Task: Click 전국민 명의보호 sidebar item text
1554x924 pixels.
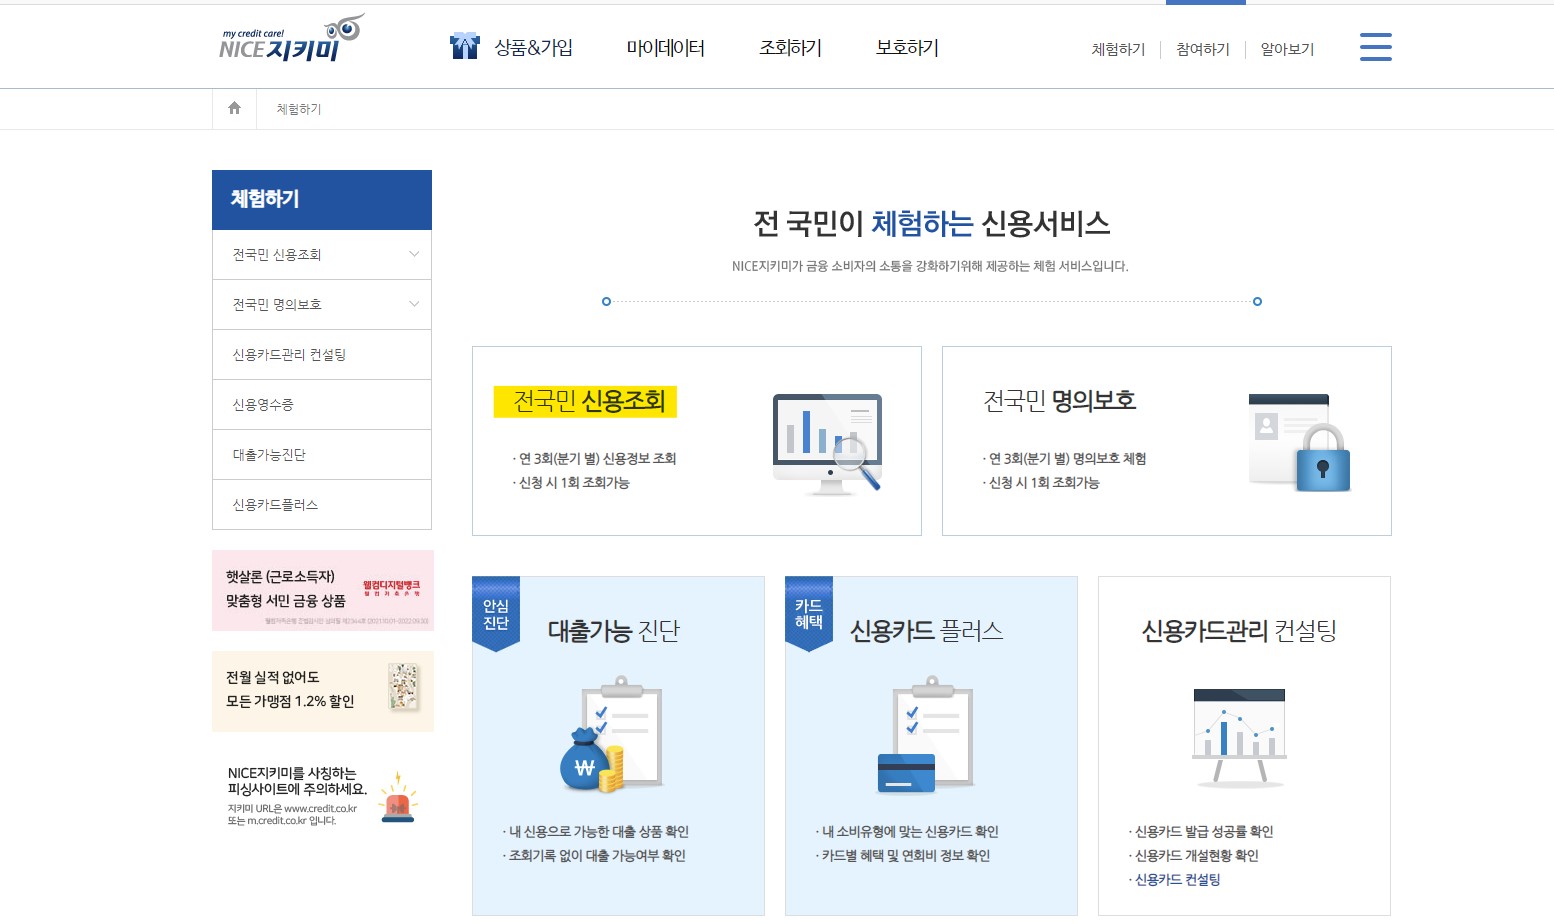Action: coord(277,305)
